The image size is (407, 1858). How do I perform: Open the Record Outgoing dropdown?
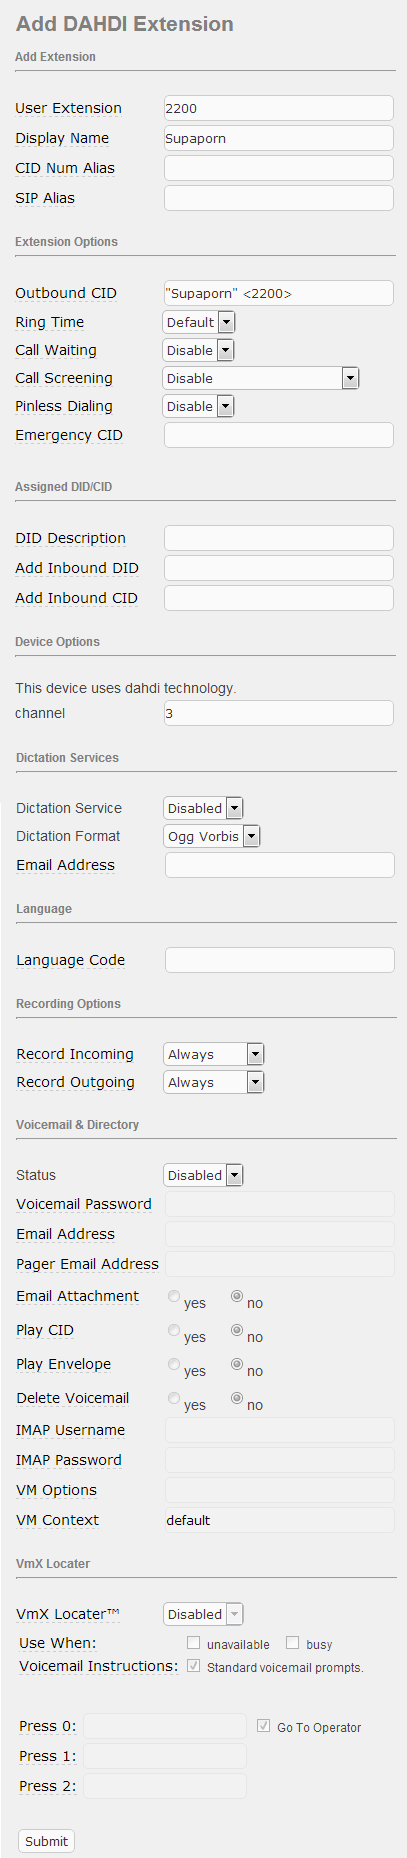tap(214, 1082)
